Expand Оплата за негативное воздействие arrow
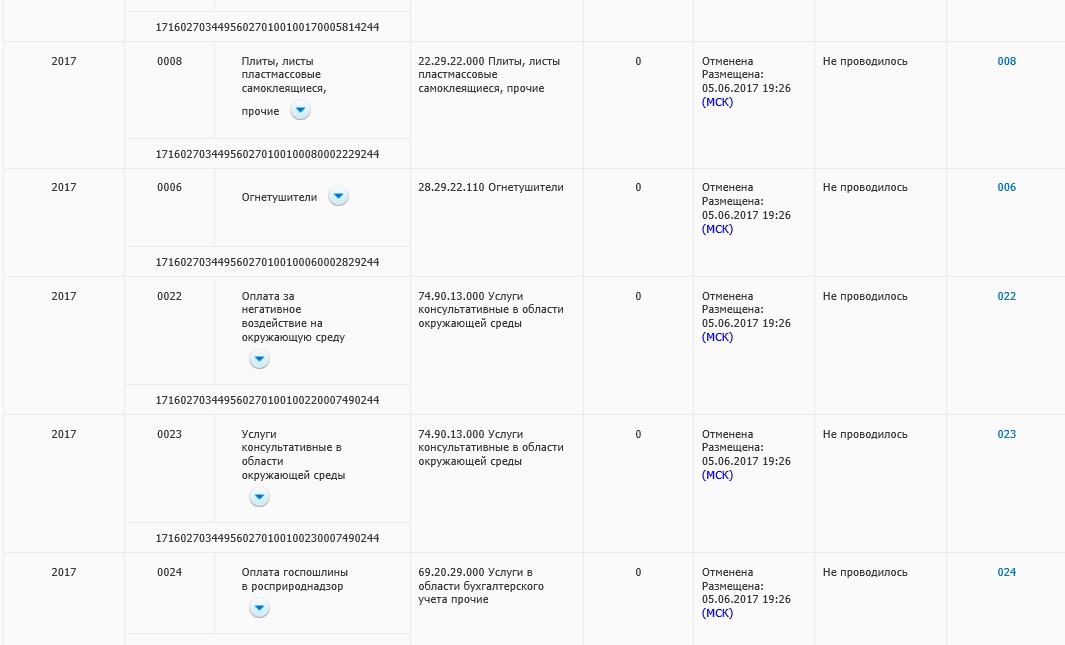This screenshot has height=645, width=1065. point(259,358)
